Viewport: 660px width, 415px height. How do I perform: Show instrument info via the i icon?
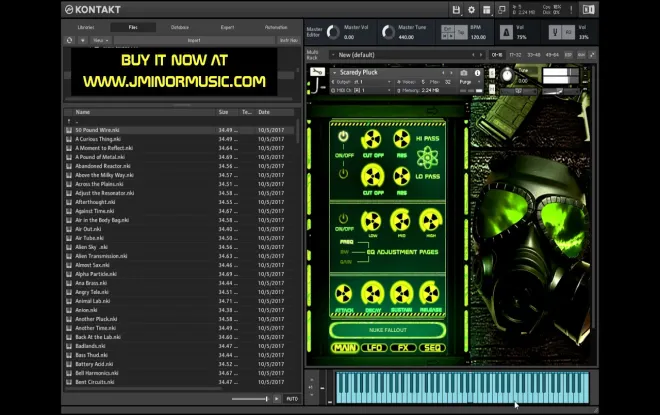coord(477,73)
